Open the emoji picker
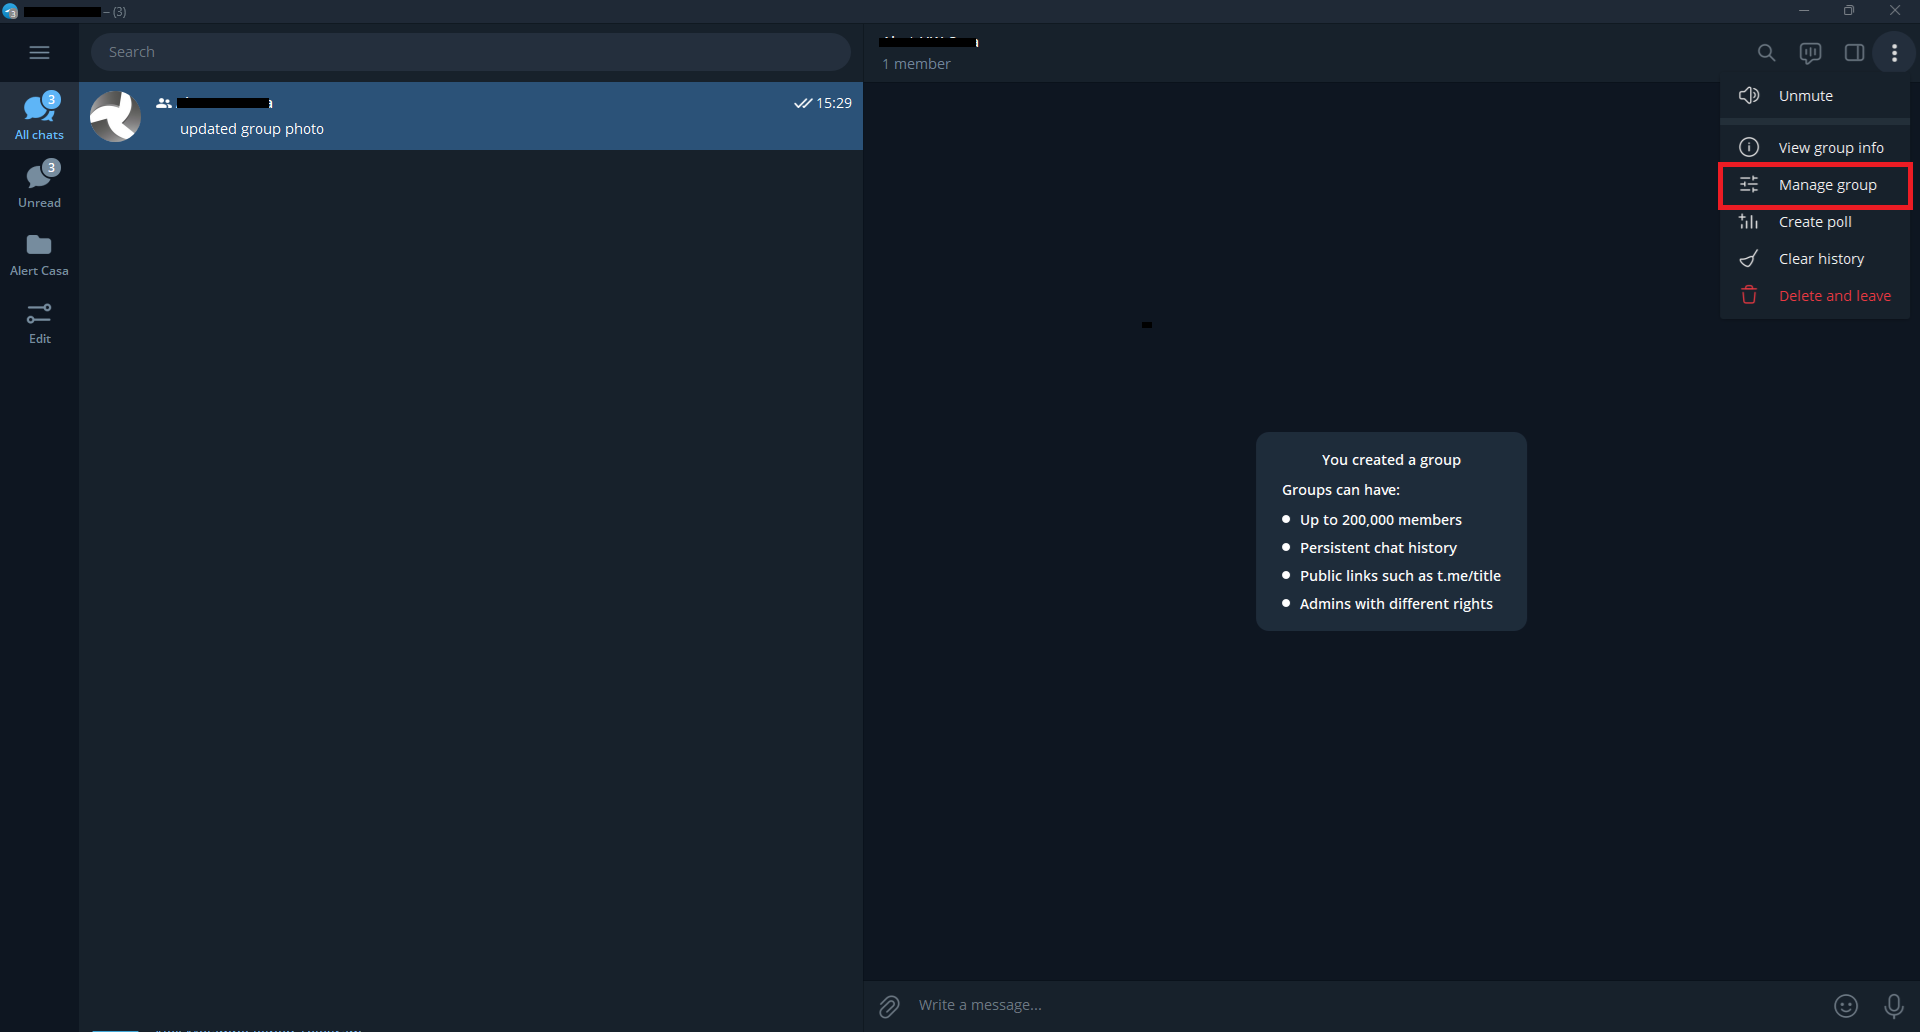Screen dimensions: 1920x1032 click(1846, 1006)
